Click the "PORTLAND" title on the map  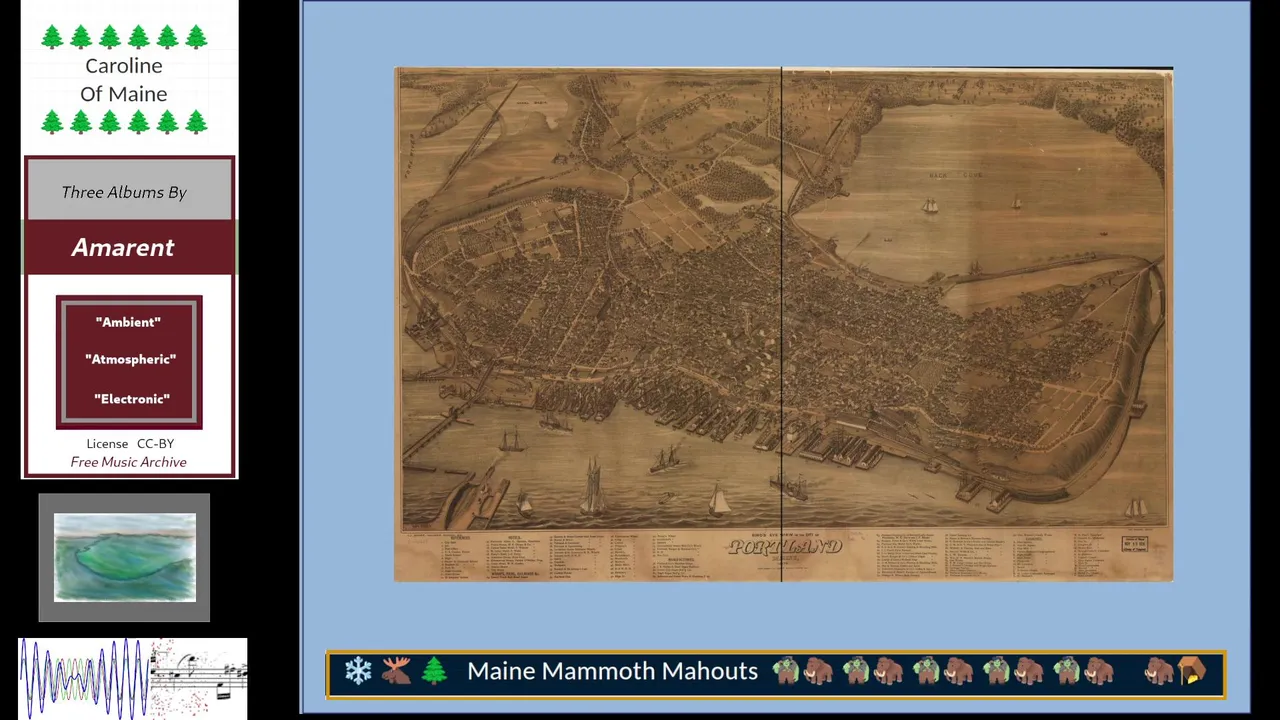point(785,547)
